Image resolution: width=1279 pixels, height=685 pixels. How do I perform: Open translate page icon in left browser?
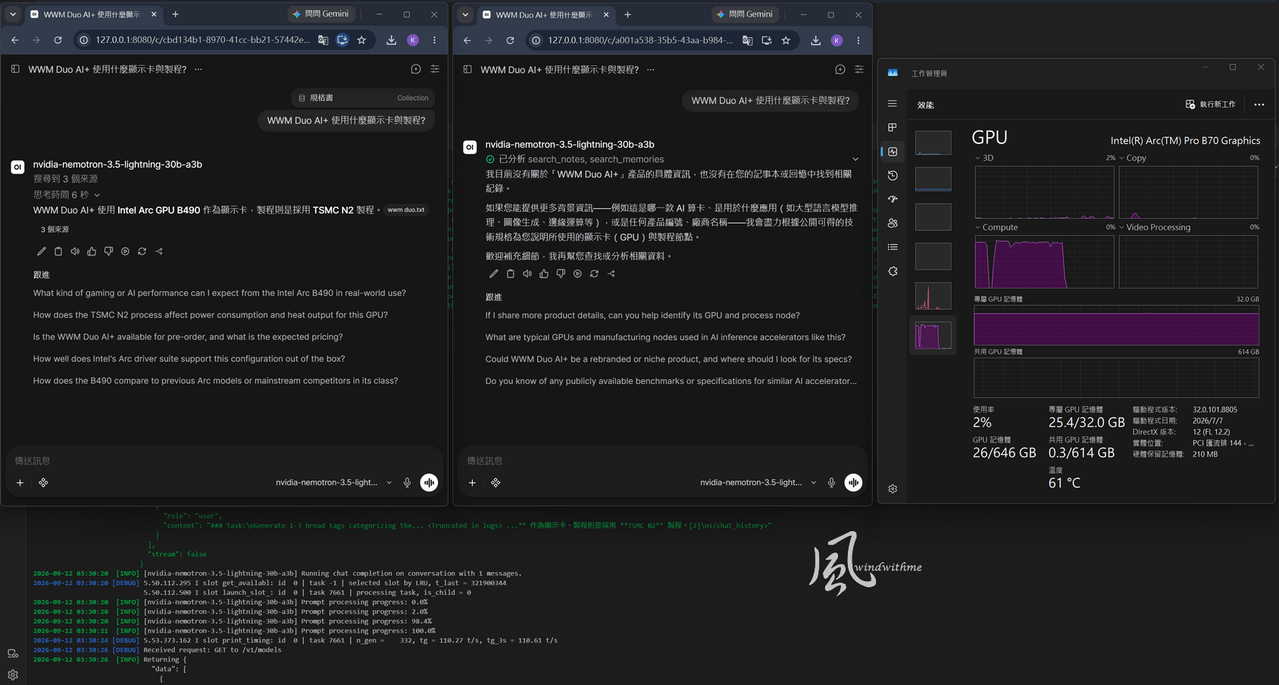pyautogui.click(x=323, y=40)
